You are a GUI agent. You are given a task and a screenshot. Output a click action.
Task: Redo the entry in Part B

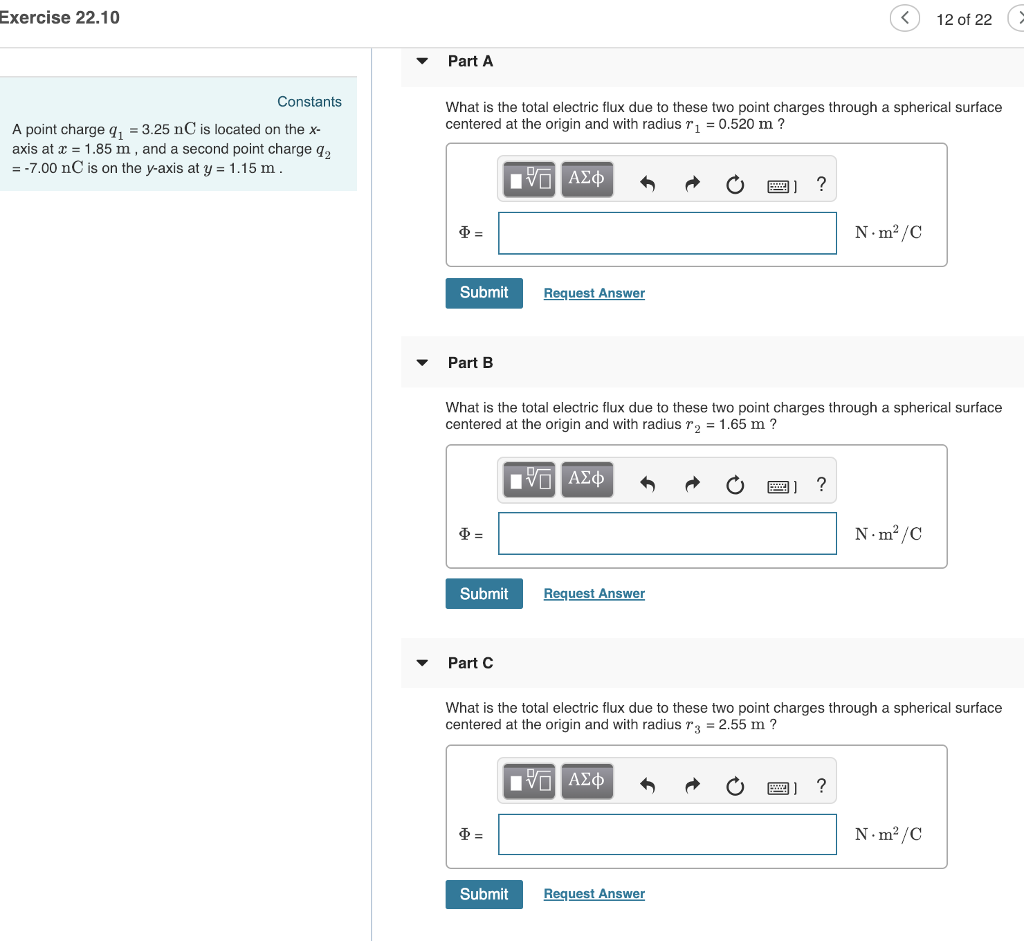(692, 485)
